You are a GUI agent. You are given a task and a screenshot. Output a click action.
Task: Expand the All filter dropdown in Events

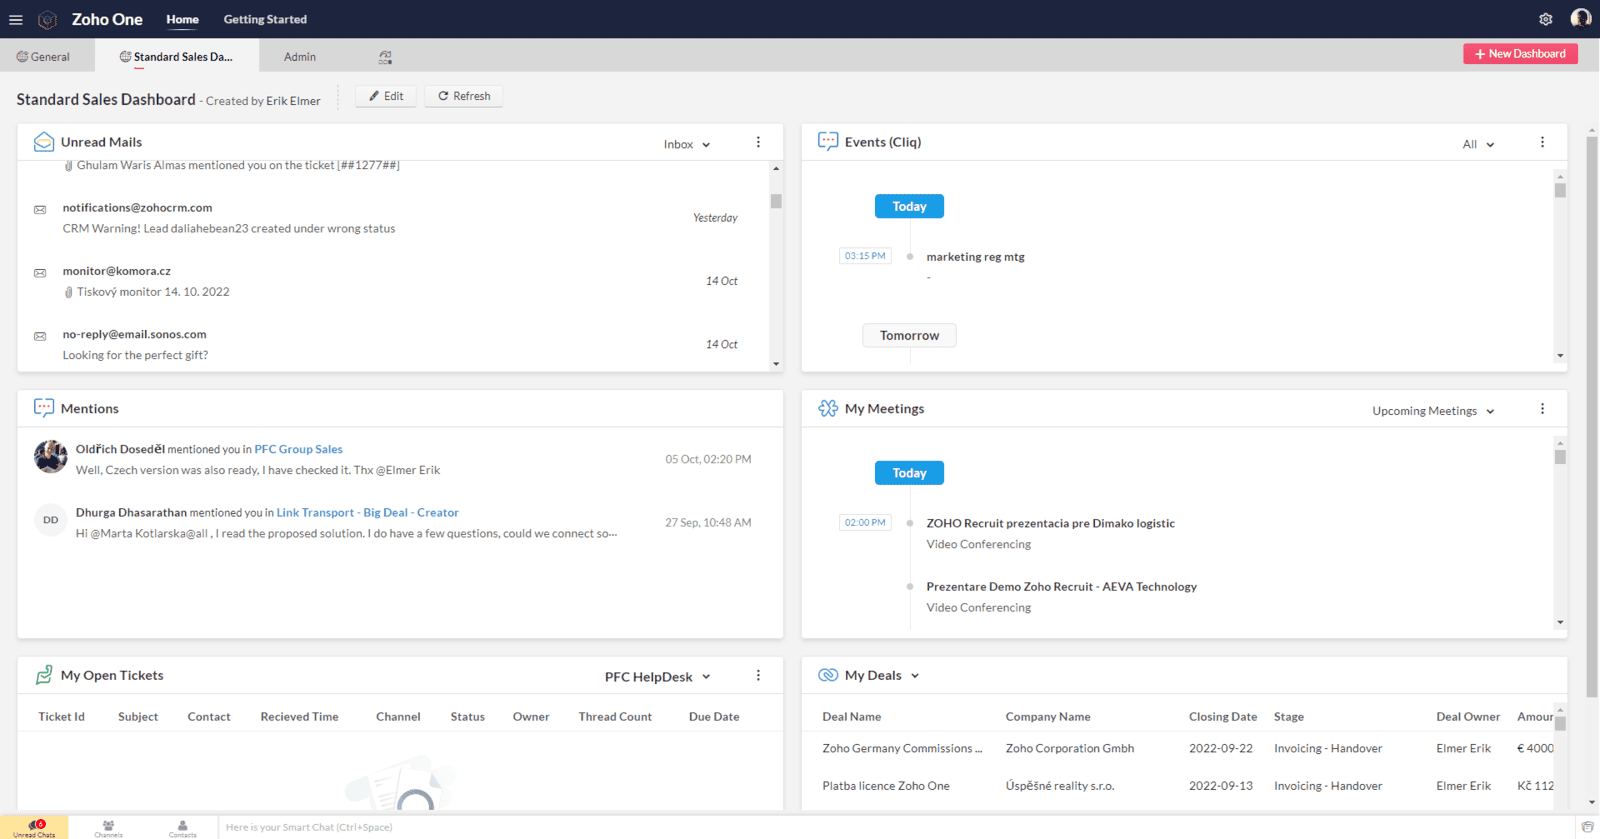(x=1478, y=144)
